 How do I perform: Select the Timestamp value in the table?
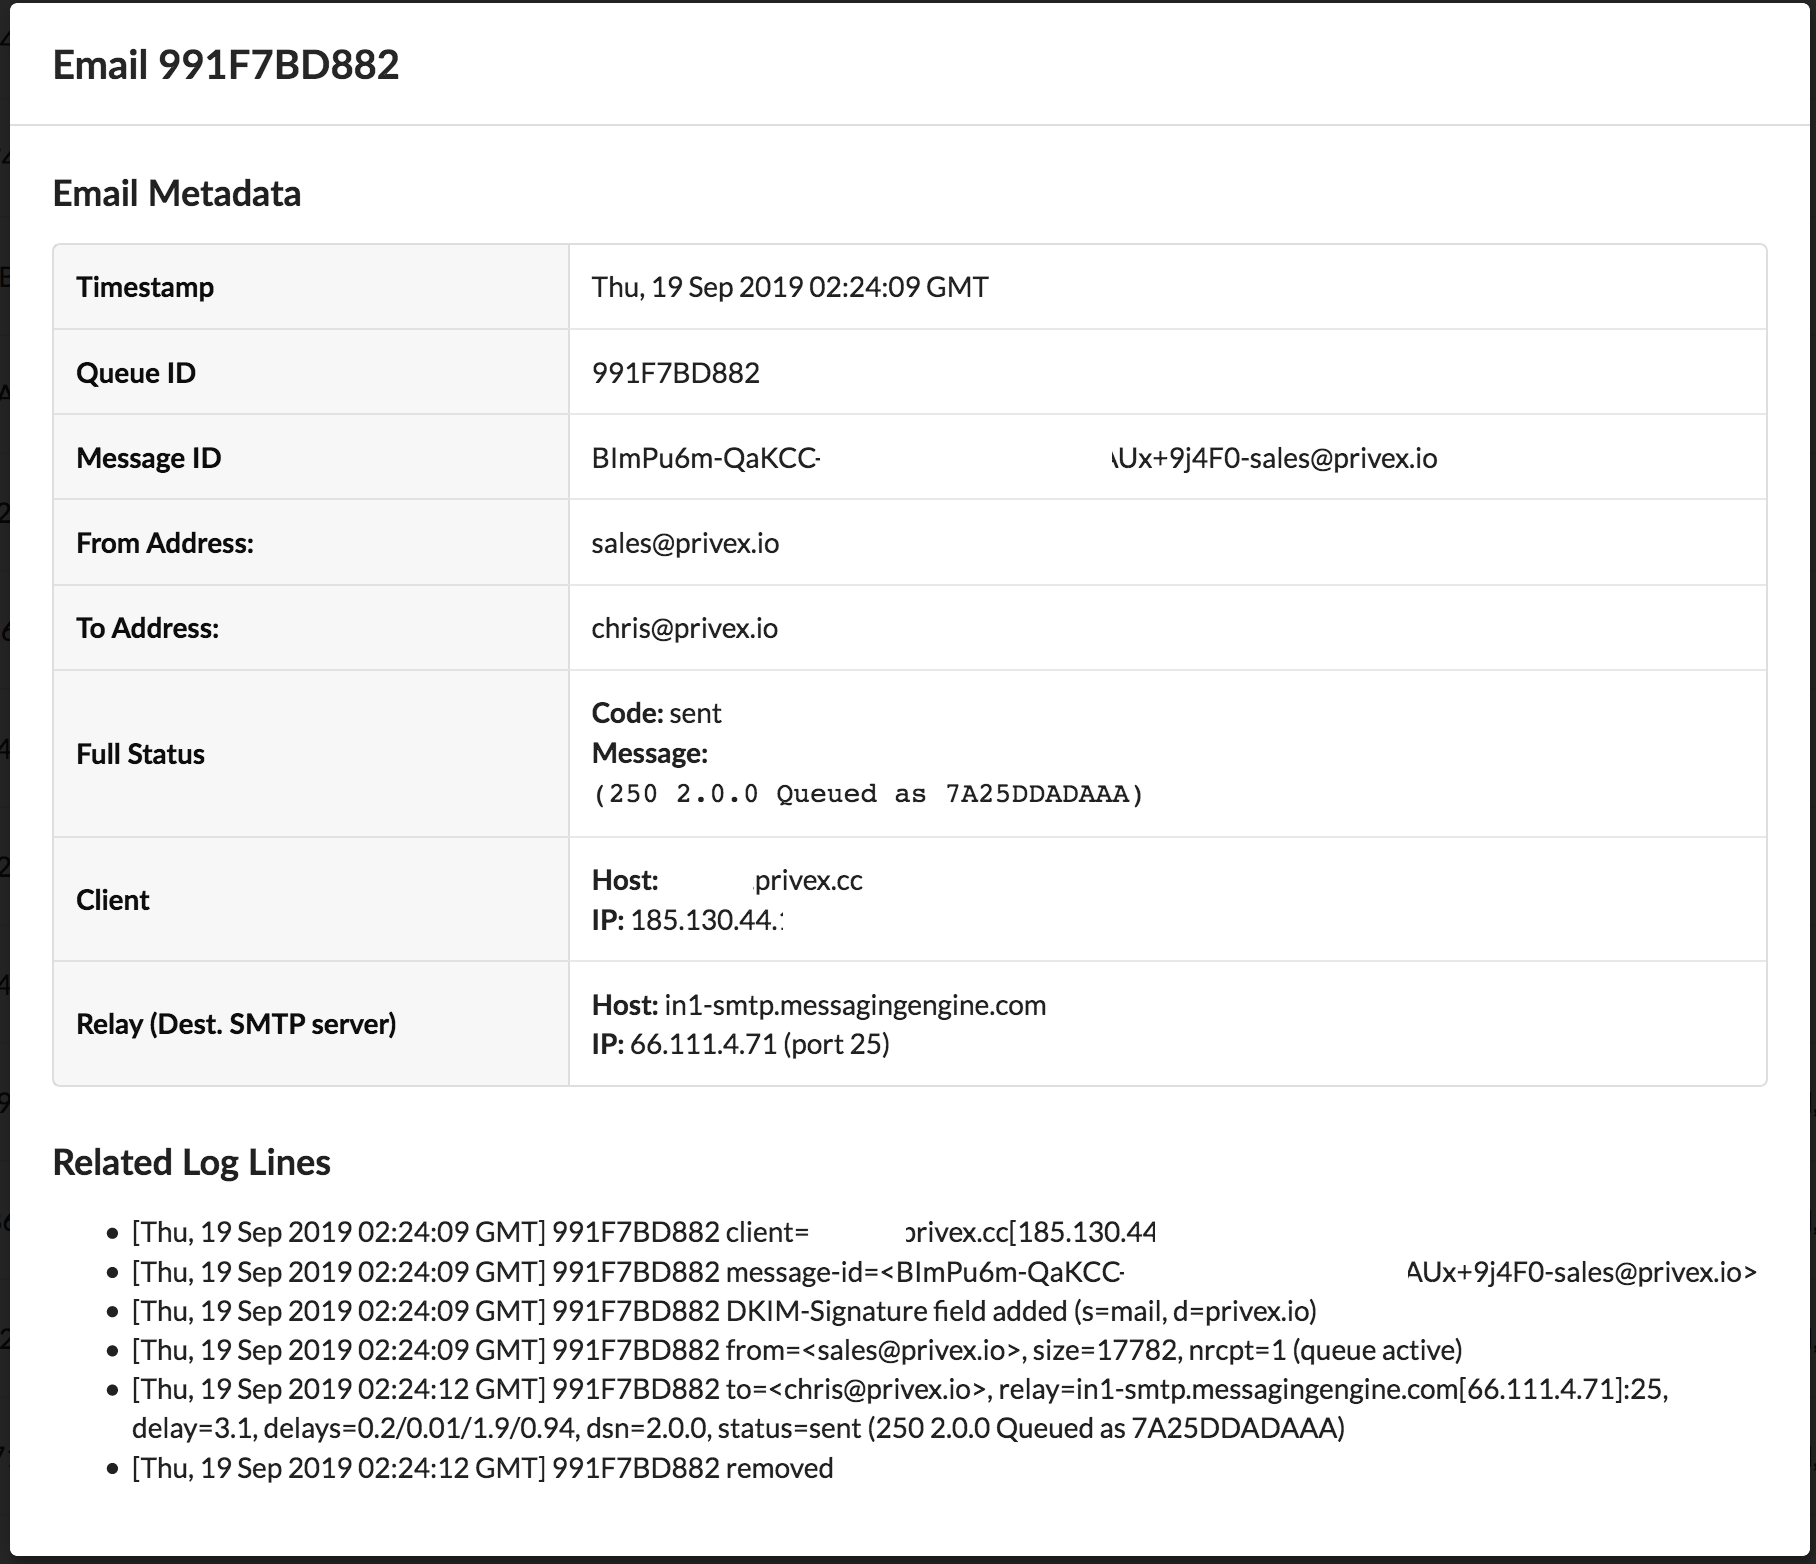click(x=789, y=287)
